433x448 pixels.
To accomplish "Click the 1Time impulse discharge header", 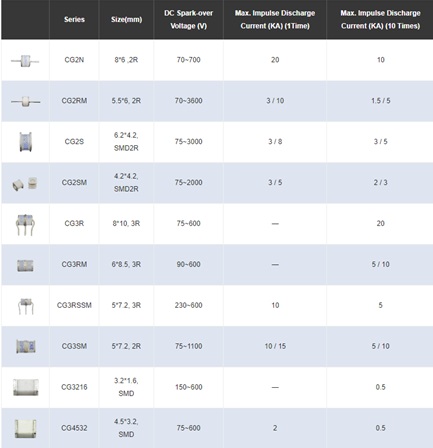I will (x=275, y=19).
